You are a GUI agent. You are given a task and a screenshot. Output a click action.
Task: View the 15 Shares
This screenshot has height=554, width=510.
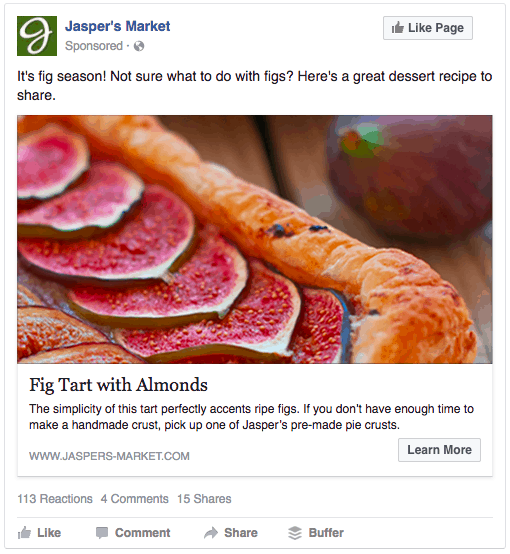pyautogui.click(x=204, y=499)
